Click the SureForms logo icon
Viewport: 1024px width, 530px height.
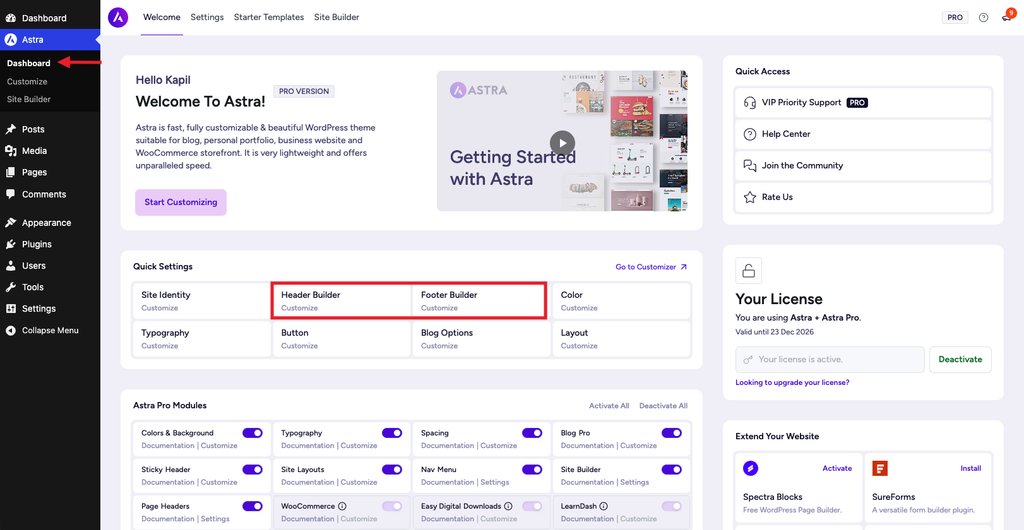pyautogui.click(x=880, y=468)
